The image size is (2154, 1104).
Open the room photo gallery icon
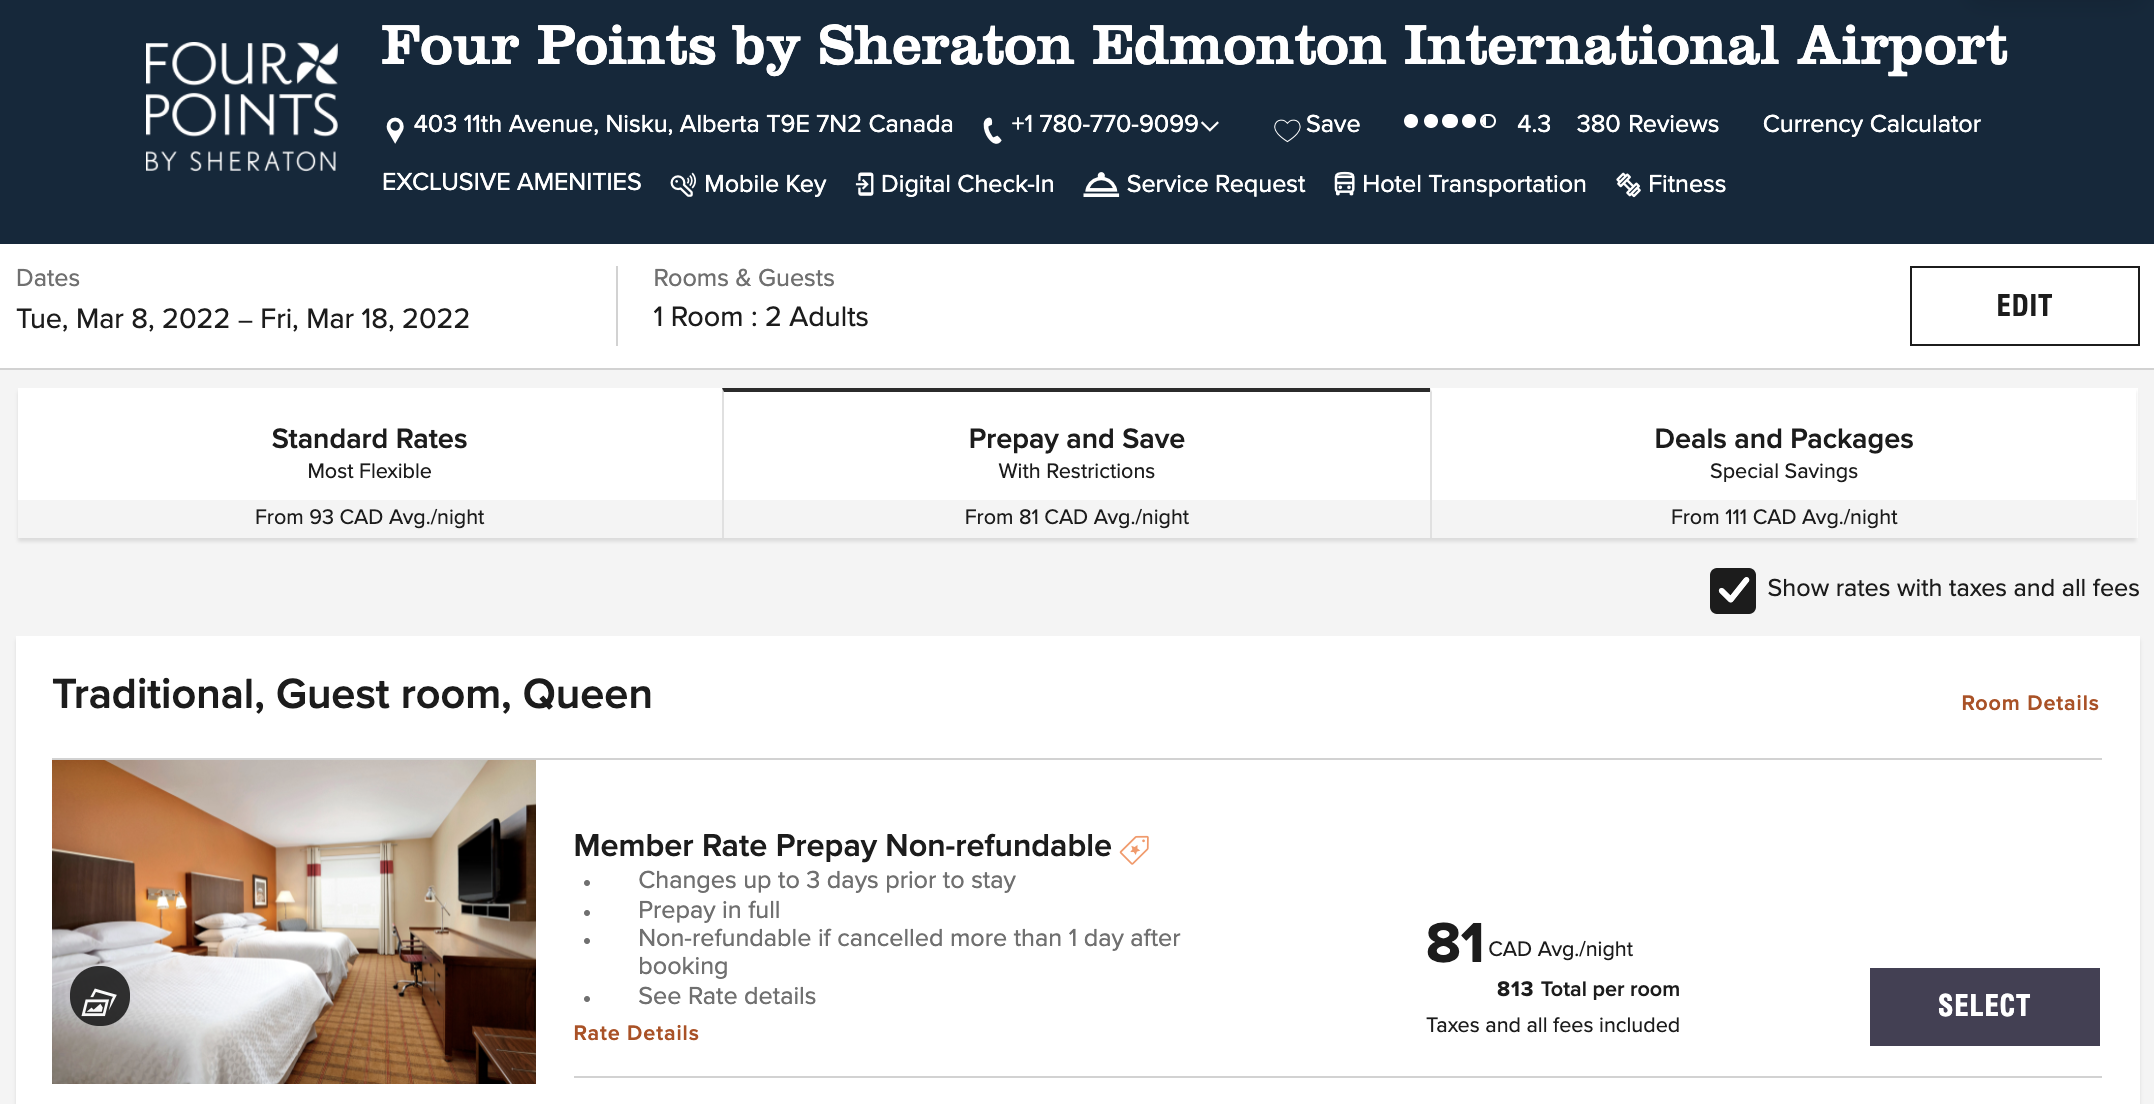pos(100,997)
